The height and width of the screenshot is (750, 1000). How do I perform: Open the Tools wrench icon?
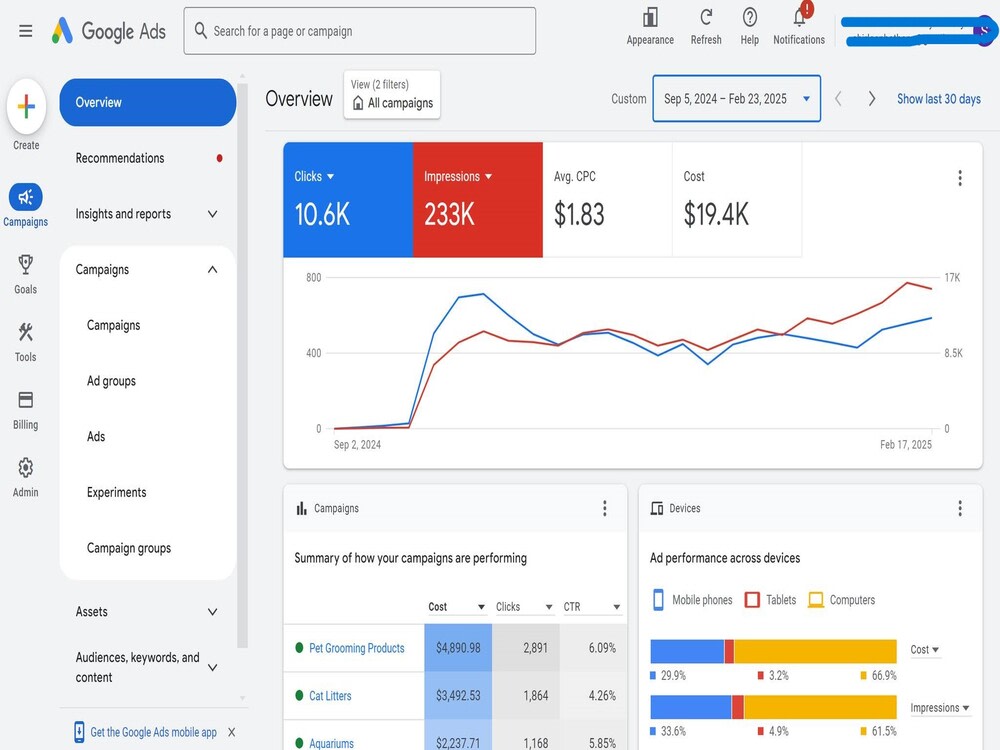coord(26,332)
